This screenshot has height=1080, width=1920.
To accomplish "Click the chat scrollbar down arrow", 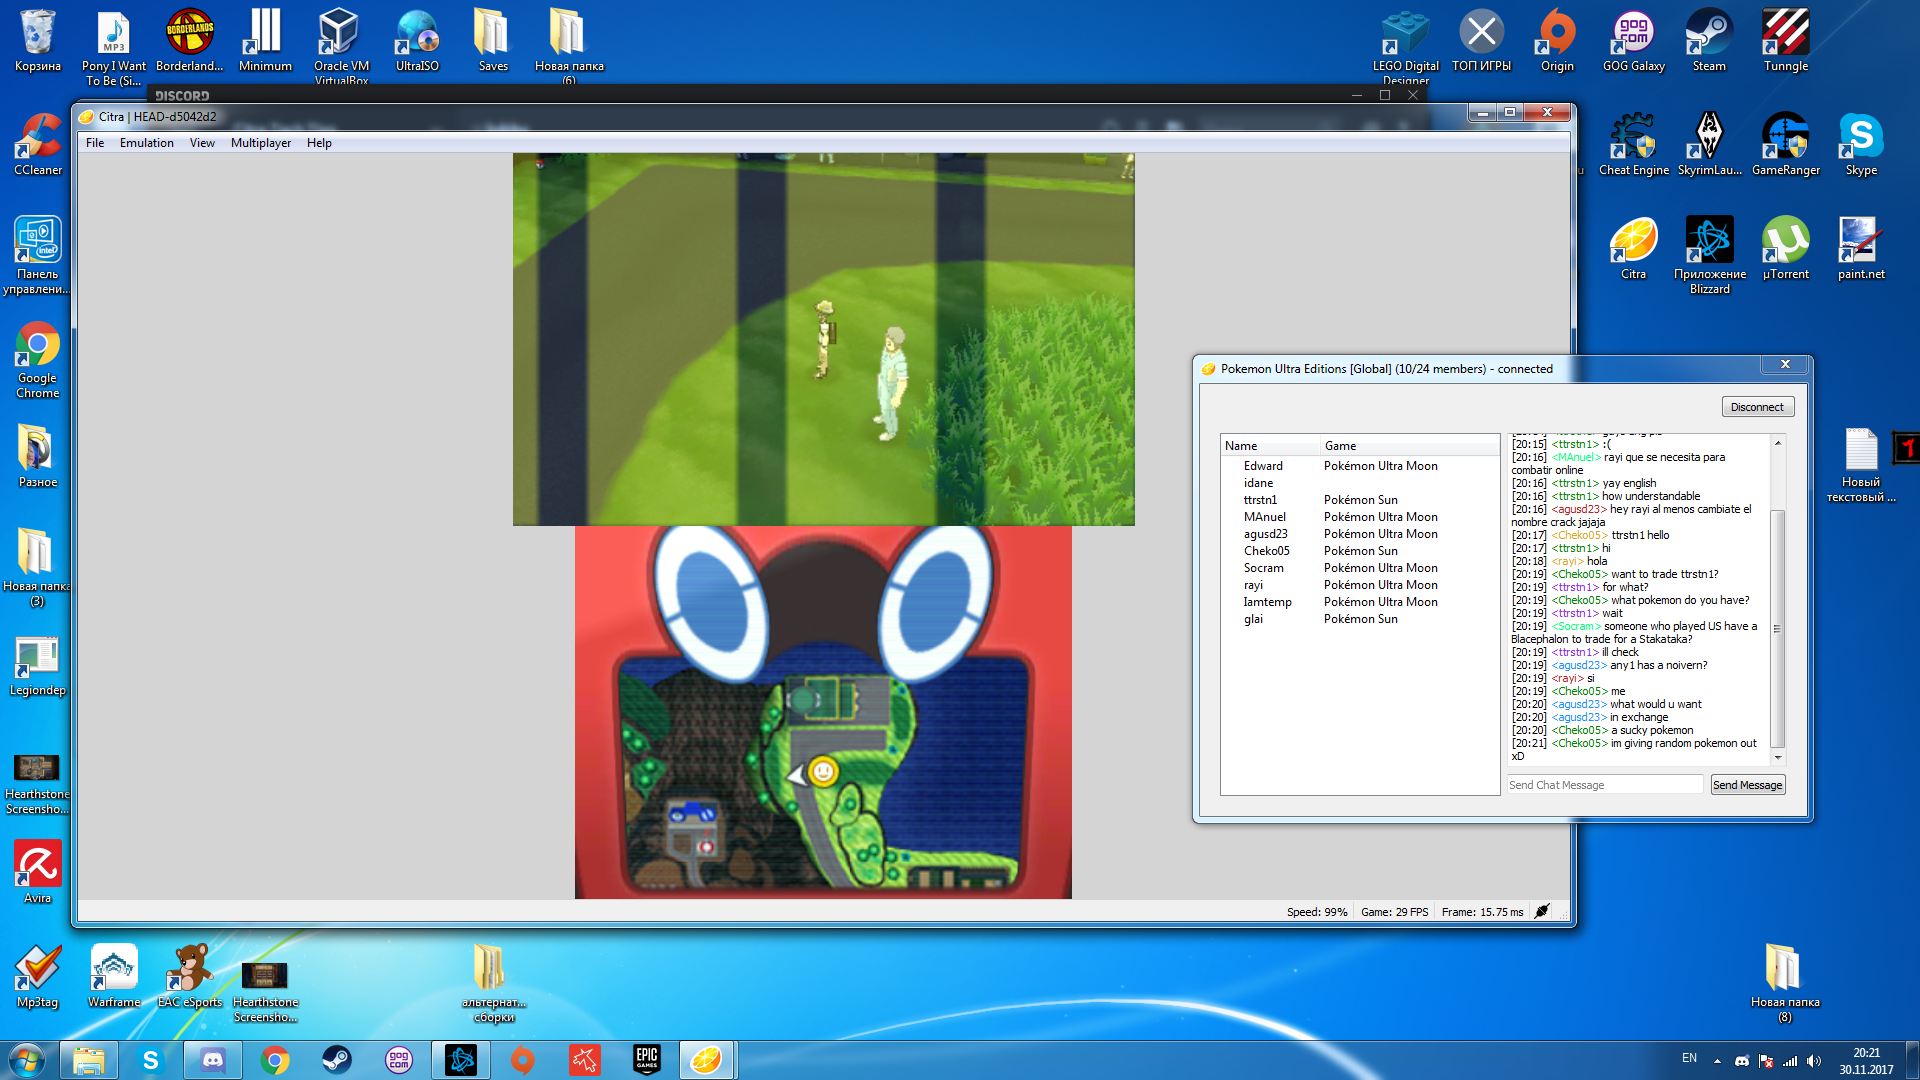I will click(1778, 758).
